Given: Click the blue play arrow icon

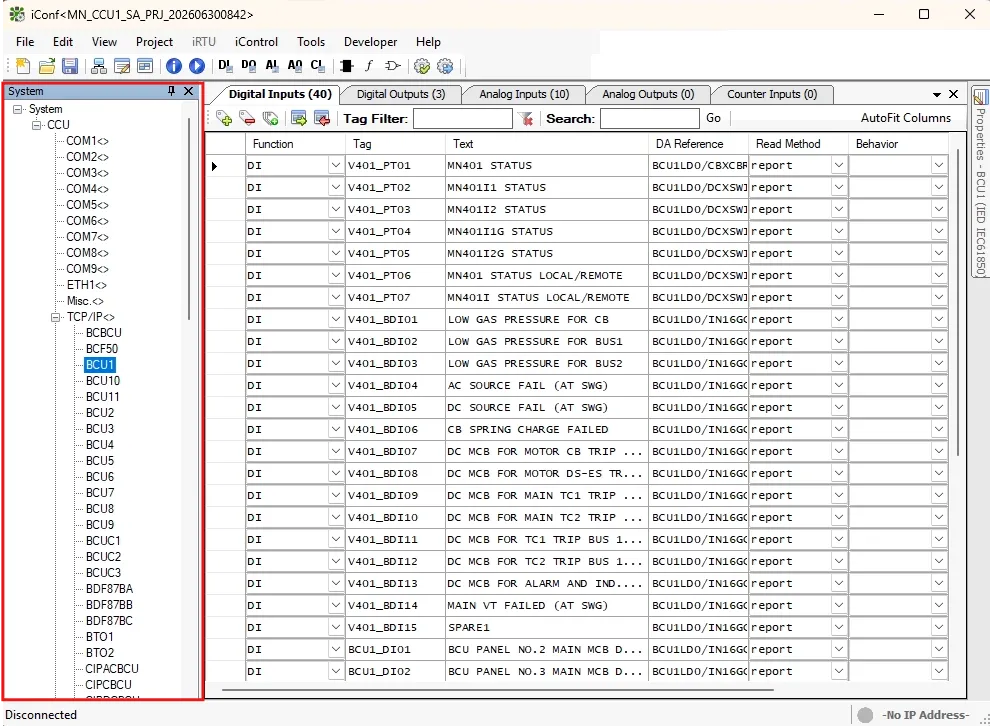Looking at the screenshot, I should (x=197, y=66).
